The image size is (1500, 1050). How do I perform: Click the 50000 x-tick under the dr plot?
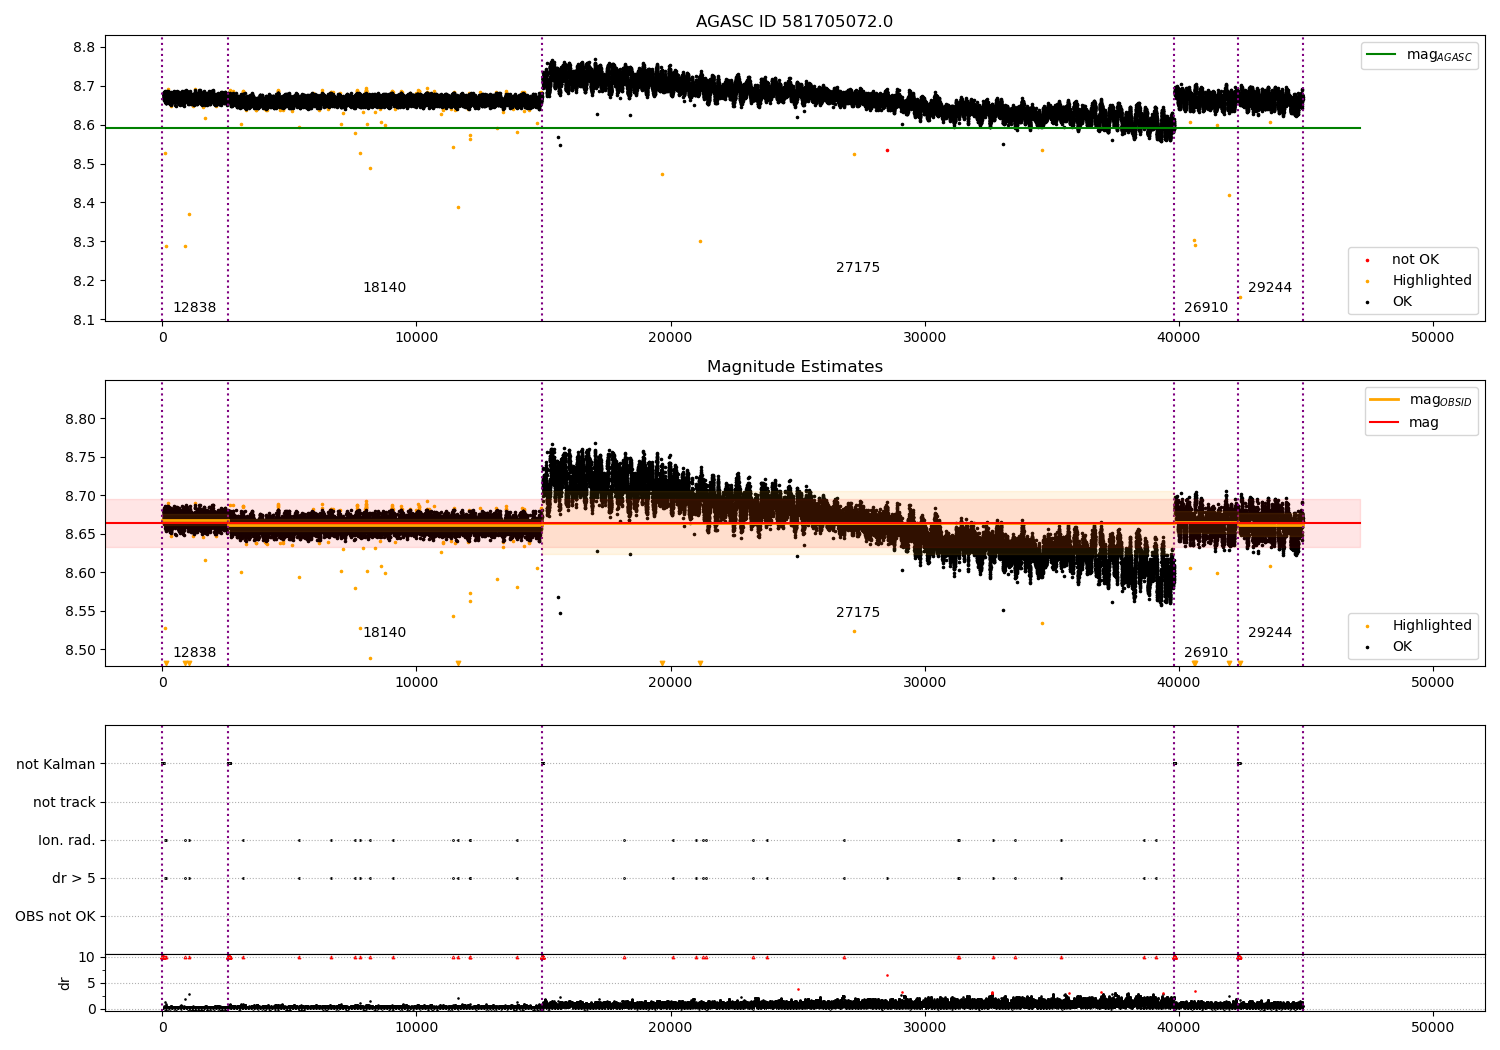coord(1432,1028)
